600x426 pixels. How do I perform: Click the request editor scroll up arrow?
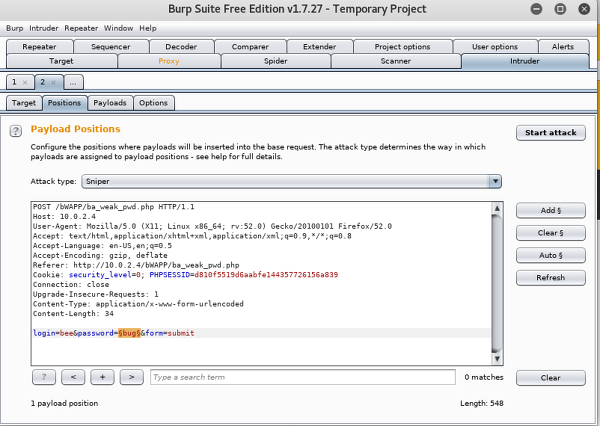[497, 208]
